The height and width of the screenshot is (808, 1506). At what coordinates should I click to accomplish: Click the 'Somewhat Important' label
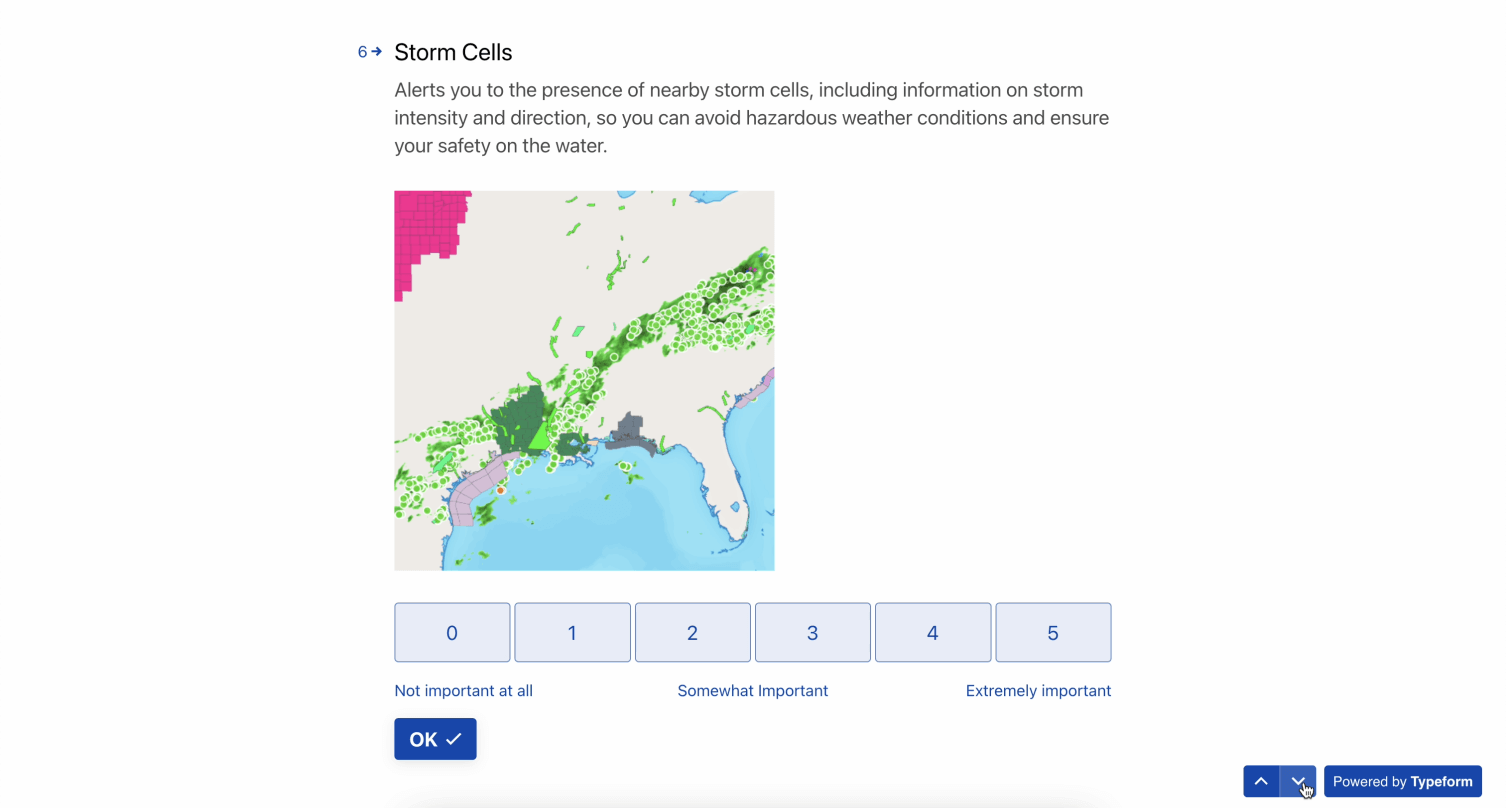pyautogui.click(x=753, y=691)
